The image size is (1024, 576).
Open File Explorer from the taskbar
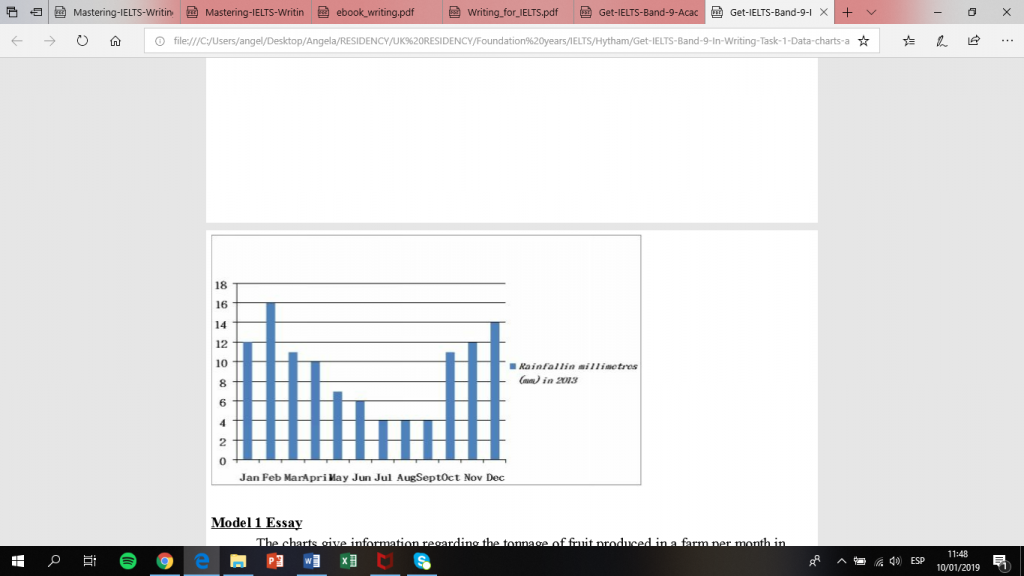[x=238, y=562]
